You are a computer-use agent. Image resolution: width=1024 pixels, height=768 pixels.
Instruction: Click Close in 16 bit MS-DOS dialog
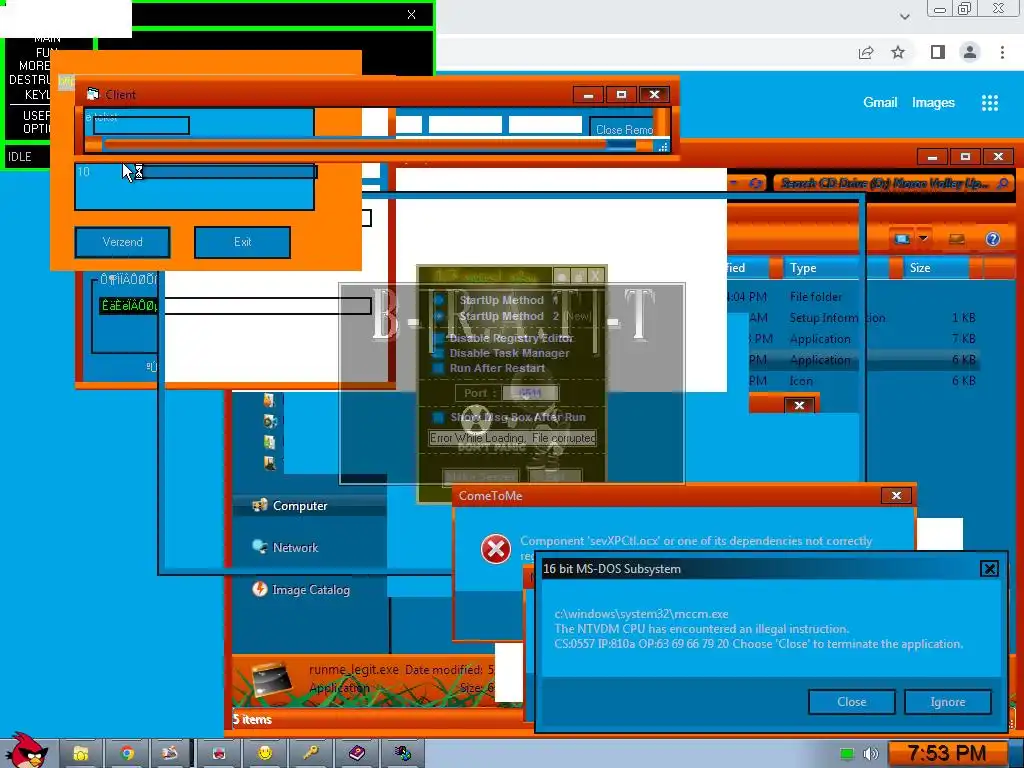pos(852,702)
